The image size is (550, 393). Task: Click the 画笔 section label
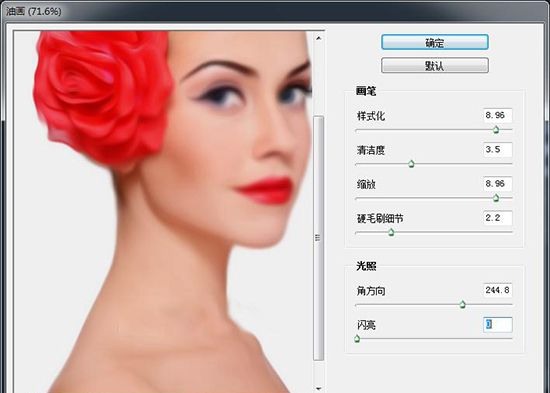(x=366, y=91)
